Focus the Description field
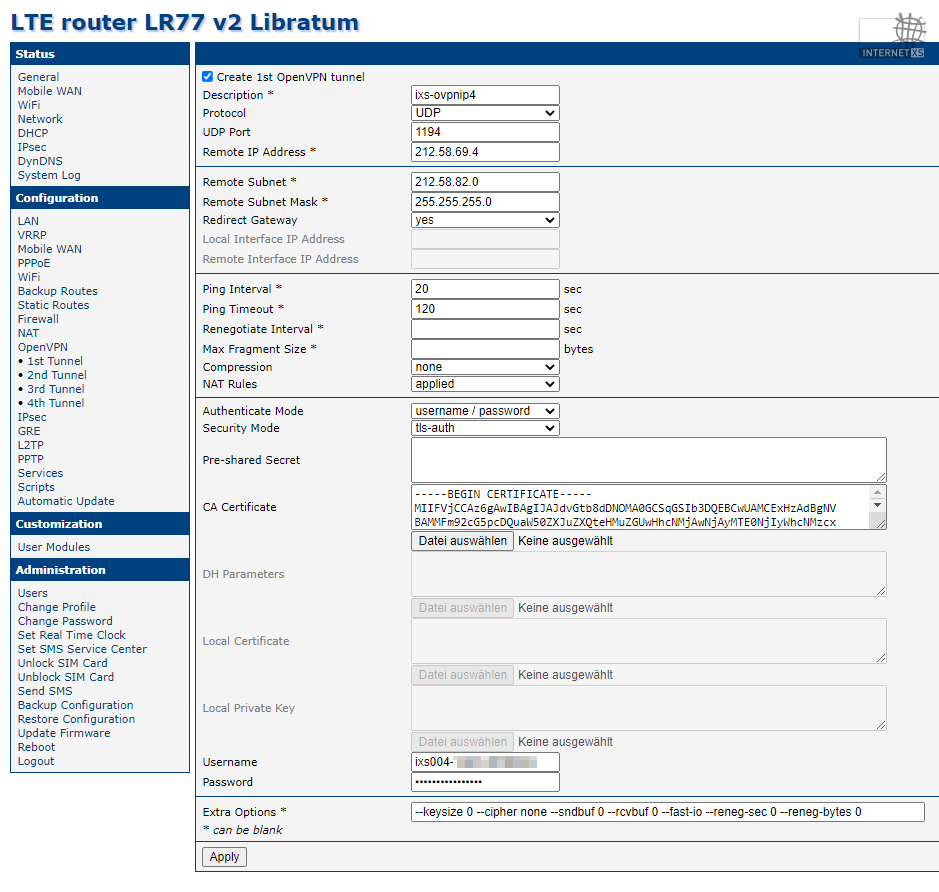 point(485,95)
